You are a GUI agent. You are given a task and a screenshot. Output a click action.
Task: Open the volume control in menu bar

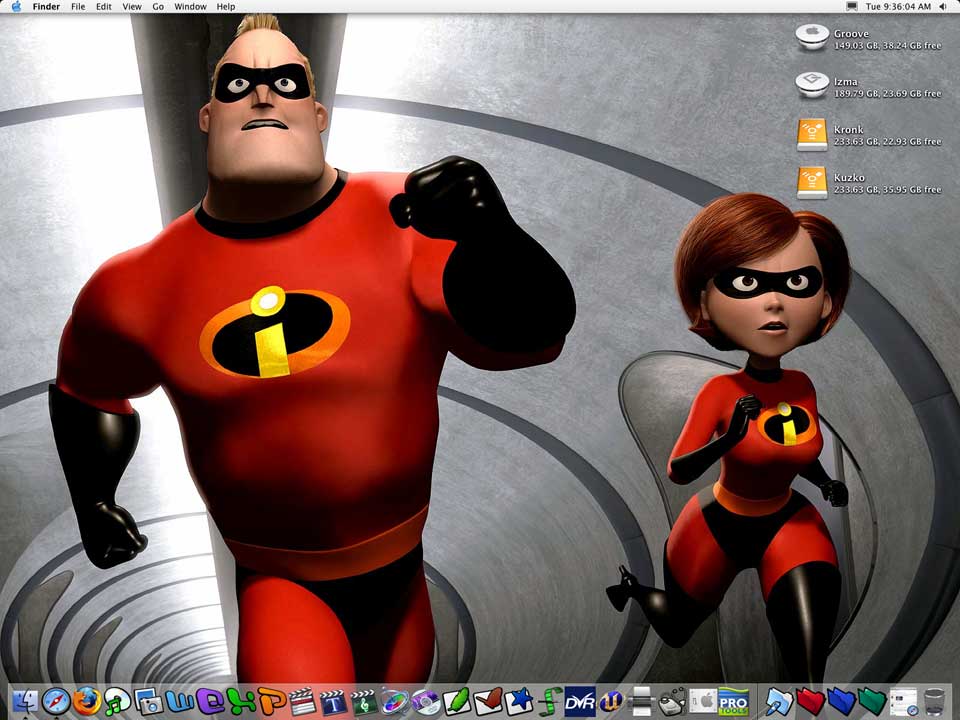[x=943, y=6]
